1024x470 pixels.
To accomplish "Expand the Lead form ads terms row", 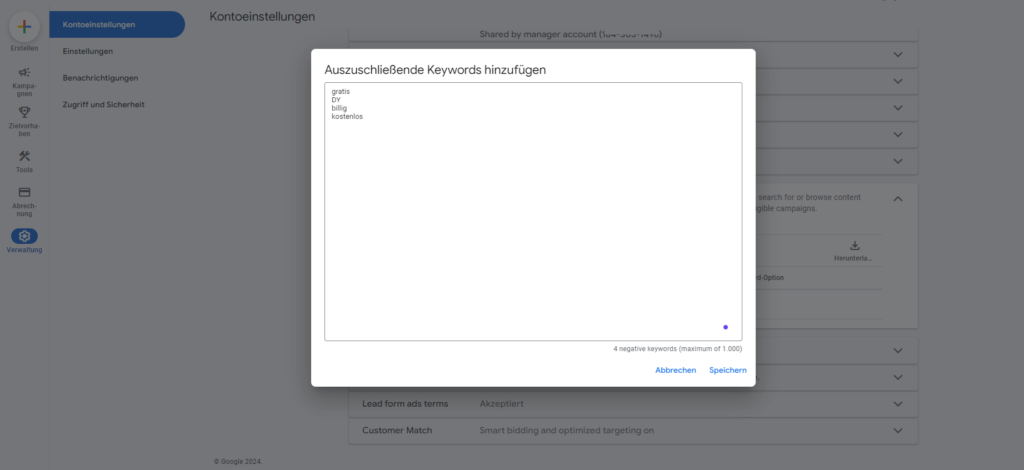I will [898, 404].
